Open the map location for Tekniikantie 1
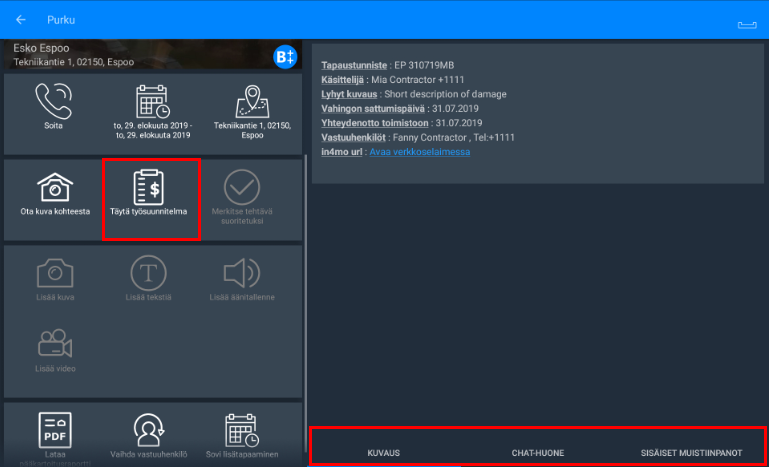 coord(250,108)
